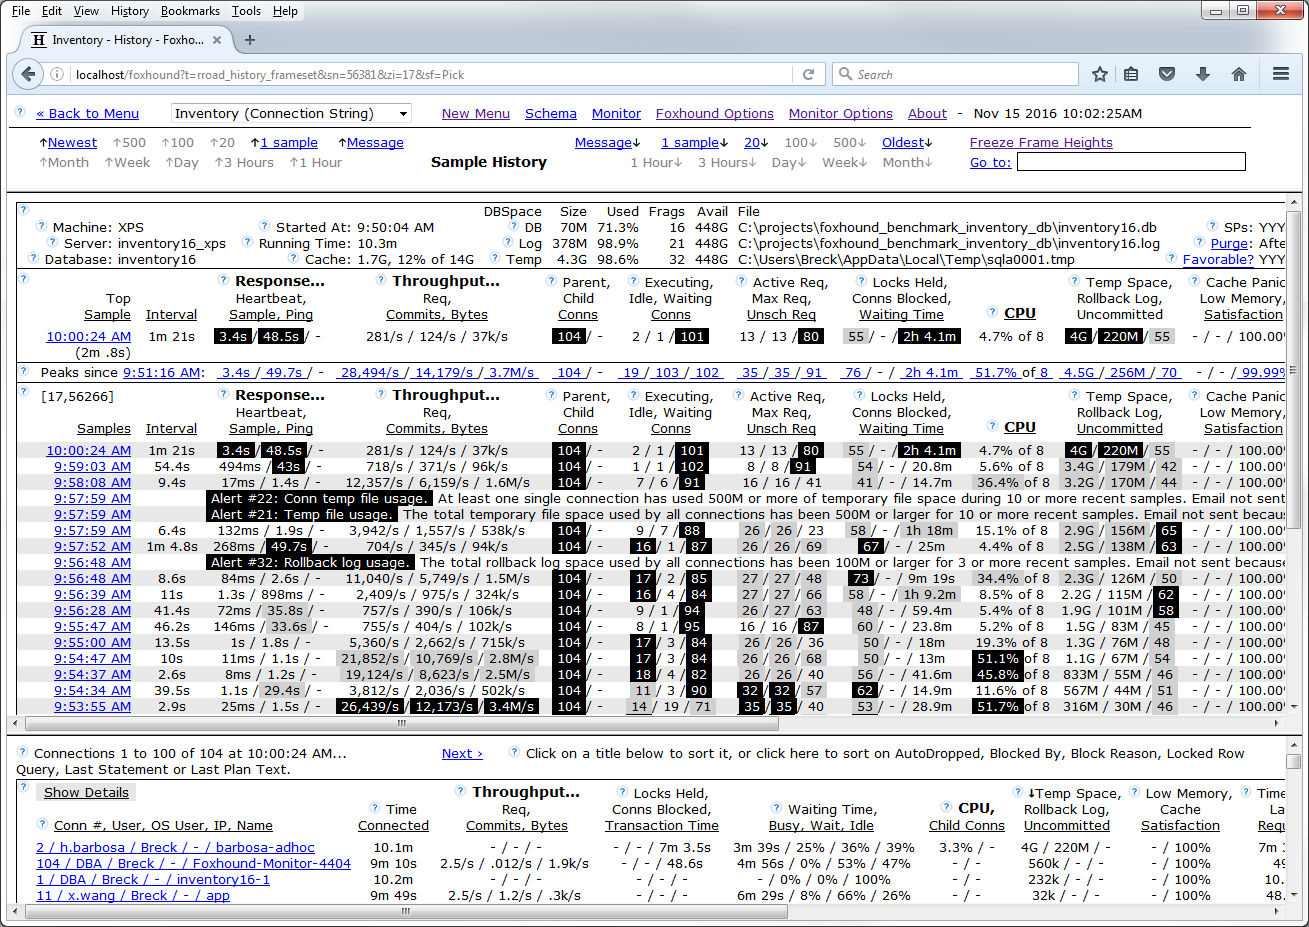
Task: Open the File menu
Action: 21,11
